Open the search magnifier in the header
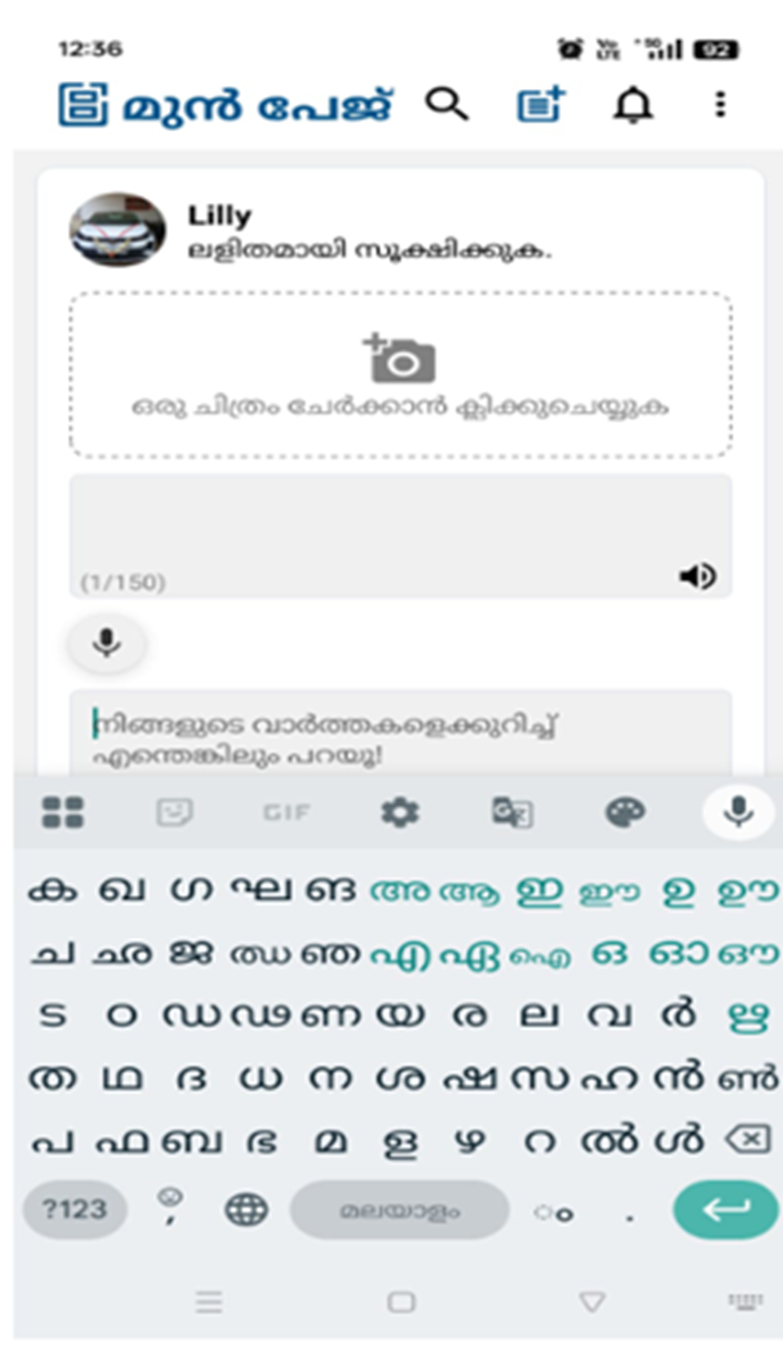This screenshot has width=783, height=1345. [x=446, y=104]
